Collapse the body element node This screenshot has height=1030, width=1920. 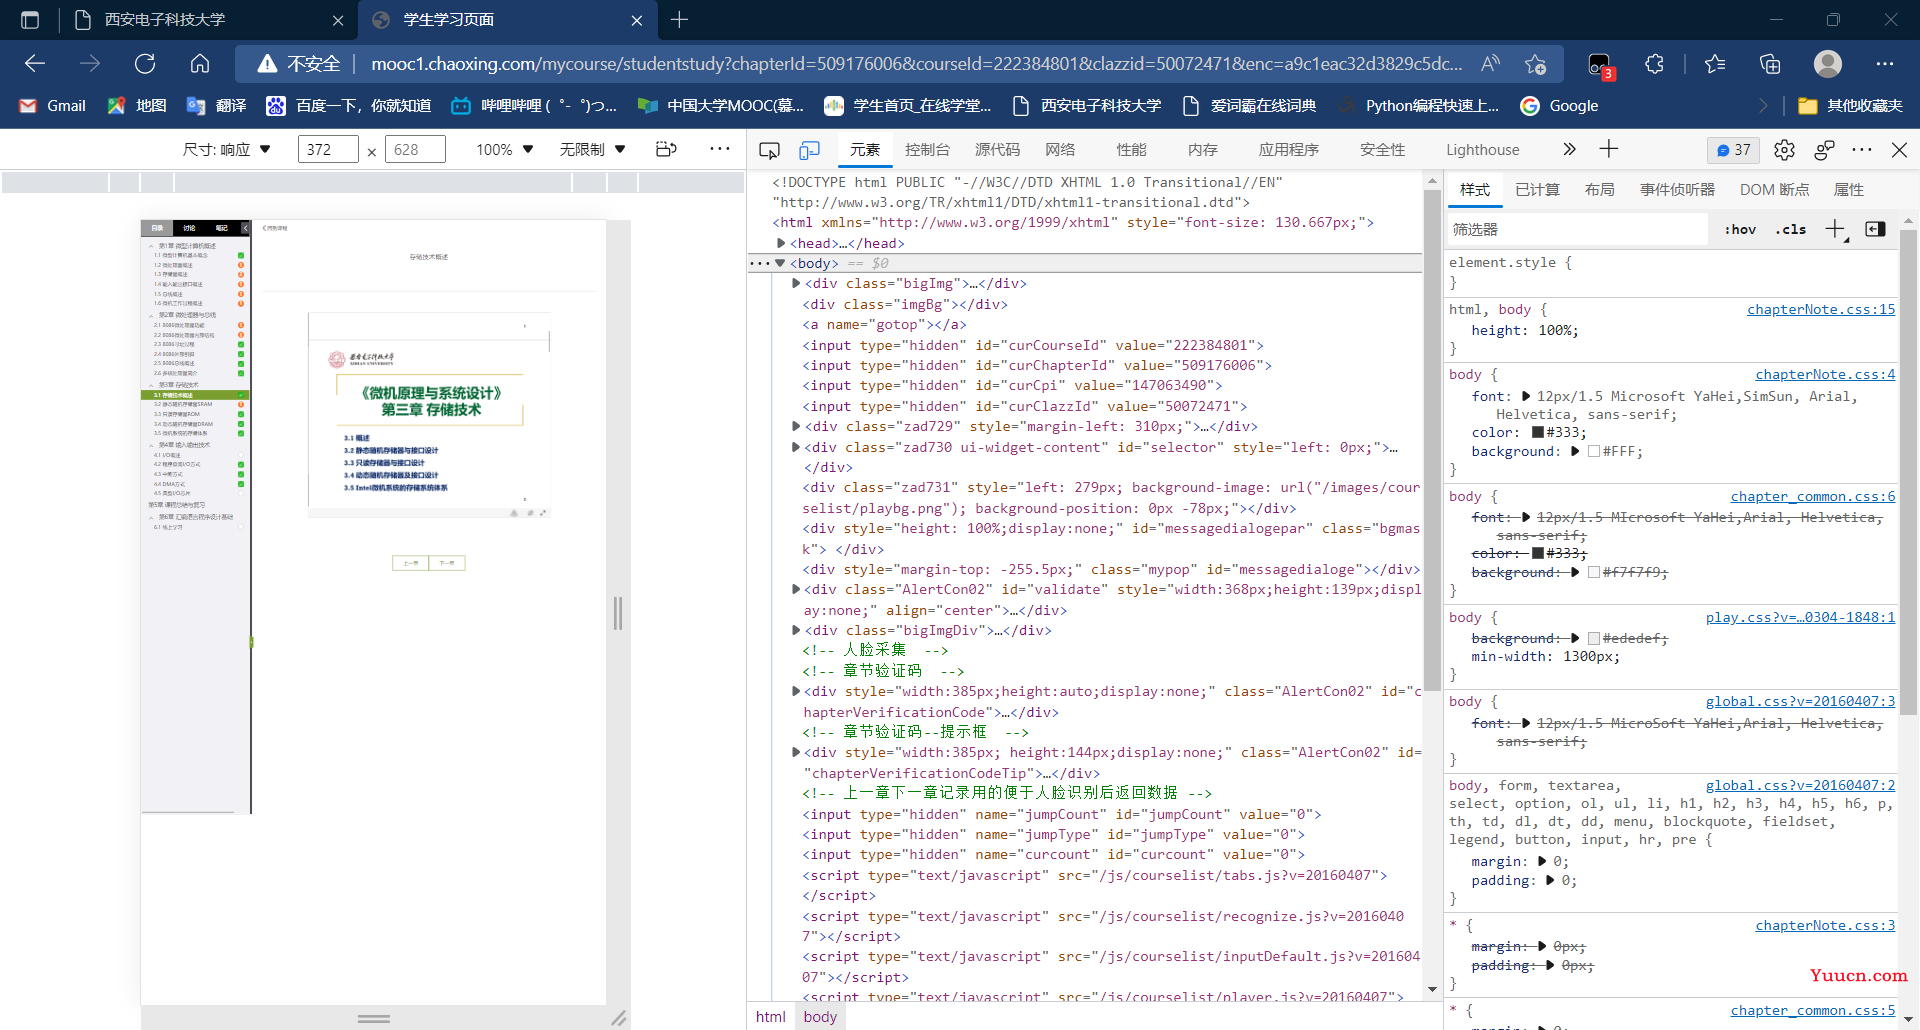coord(780,263)
